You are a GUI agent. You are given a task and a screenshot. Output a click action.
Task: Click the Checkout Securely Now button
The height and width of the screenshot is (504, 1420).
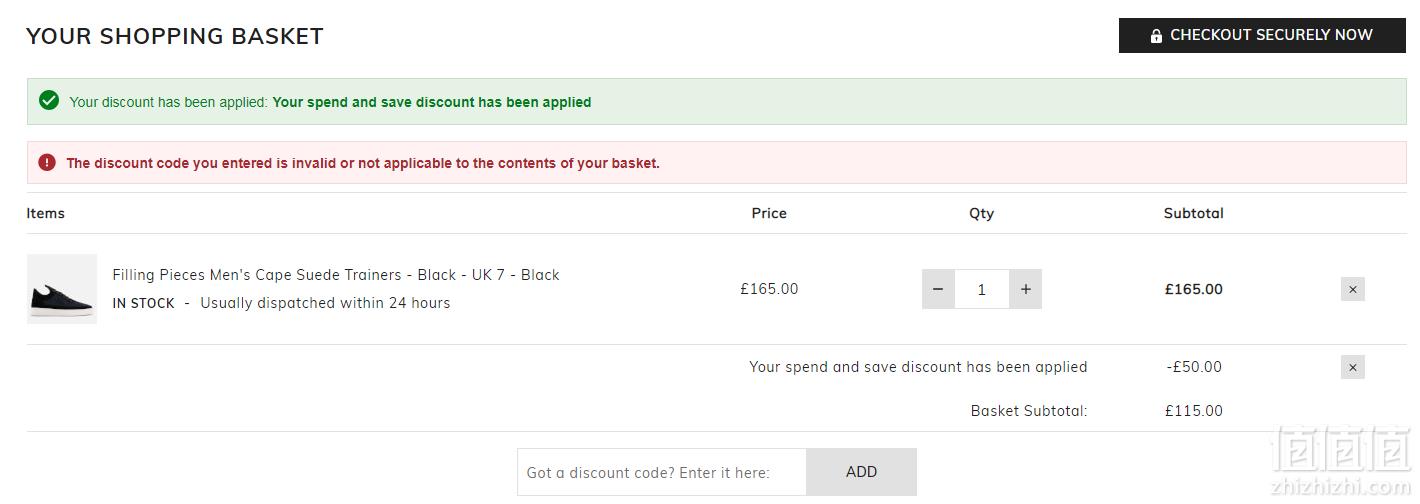1262,35
